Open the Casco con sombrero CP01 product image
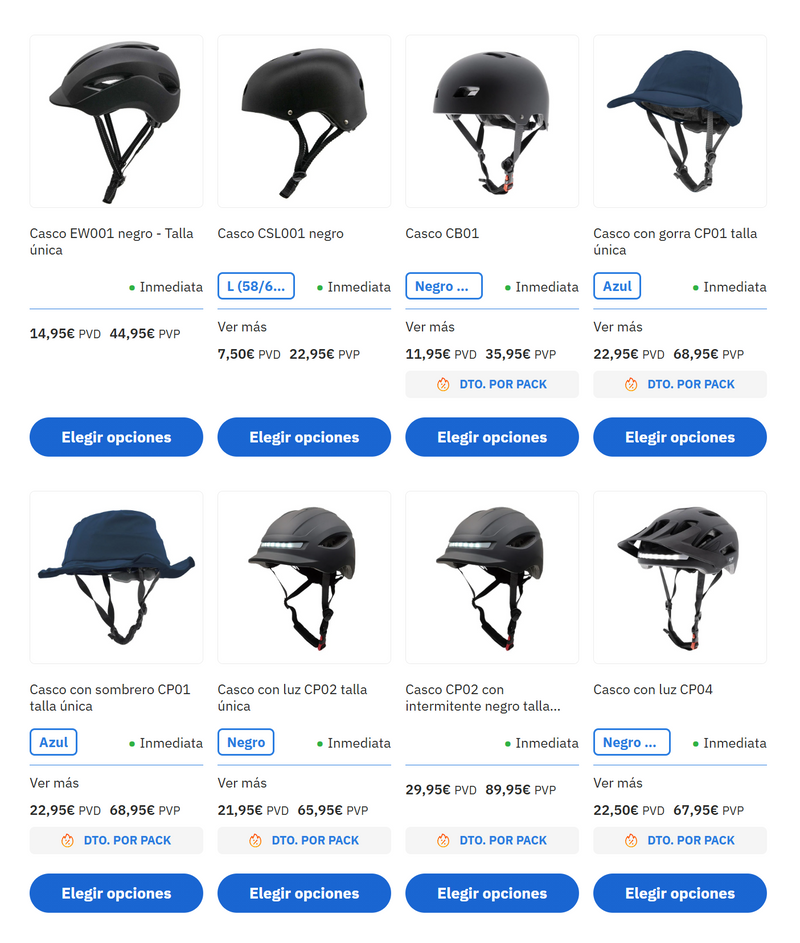800x943 pixels. pyautogui.click(x=116, y=577)
